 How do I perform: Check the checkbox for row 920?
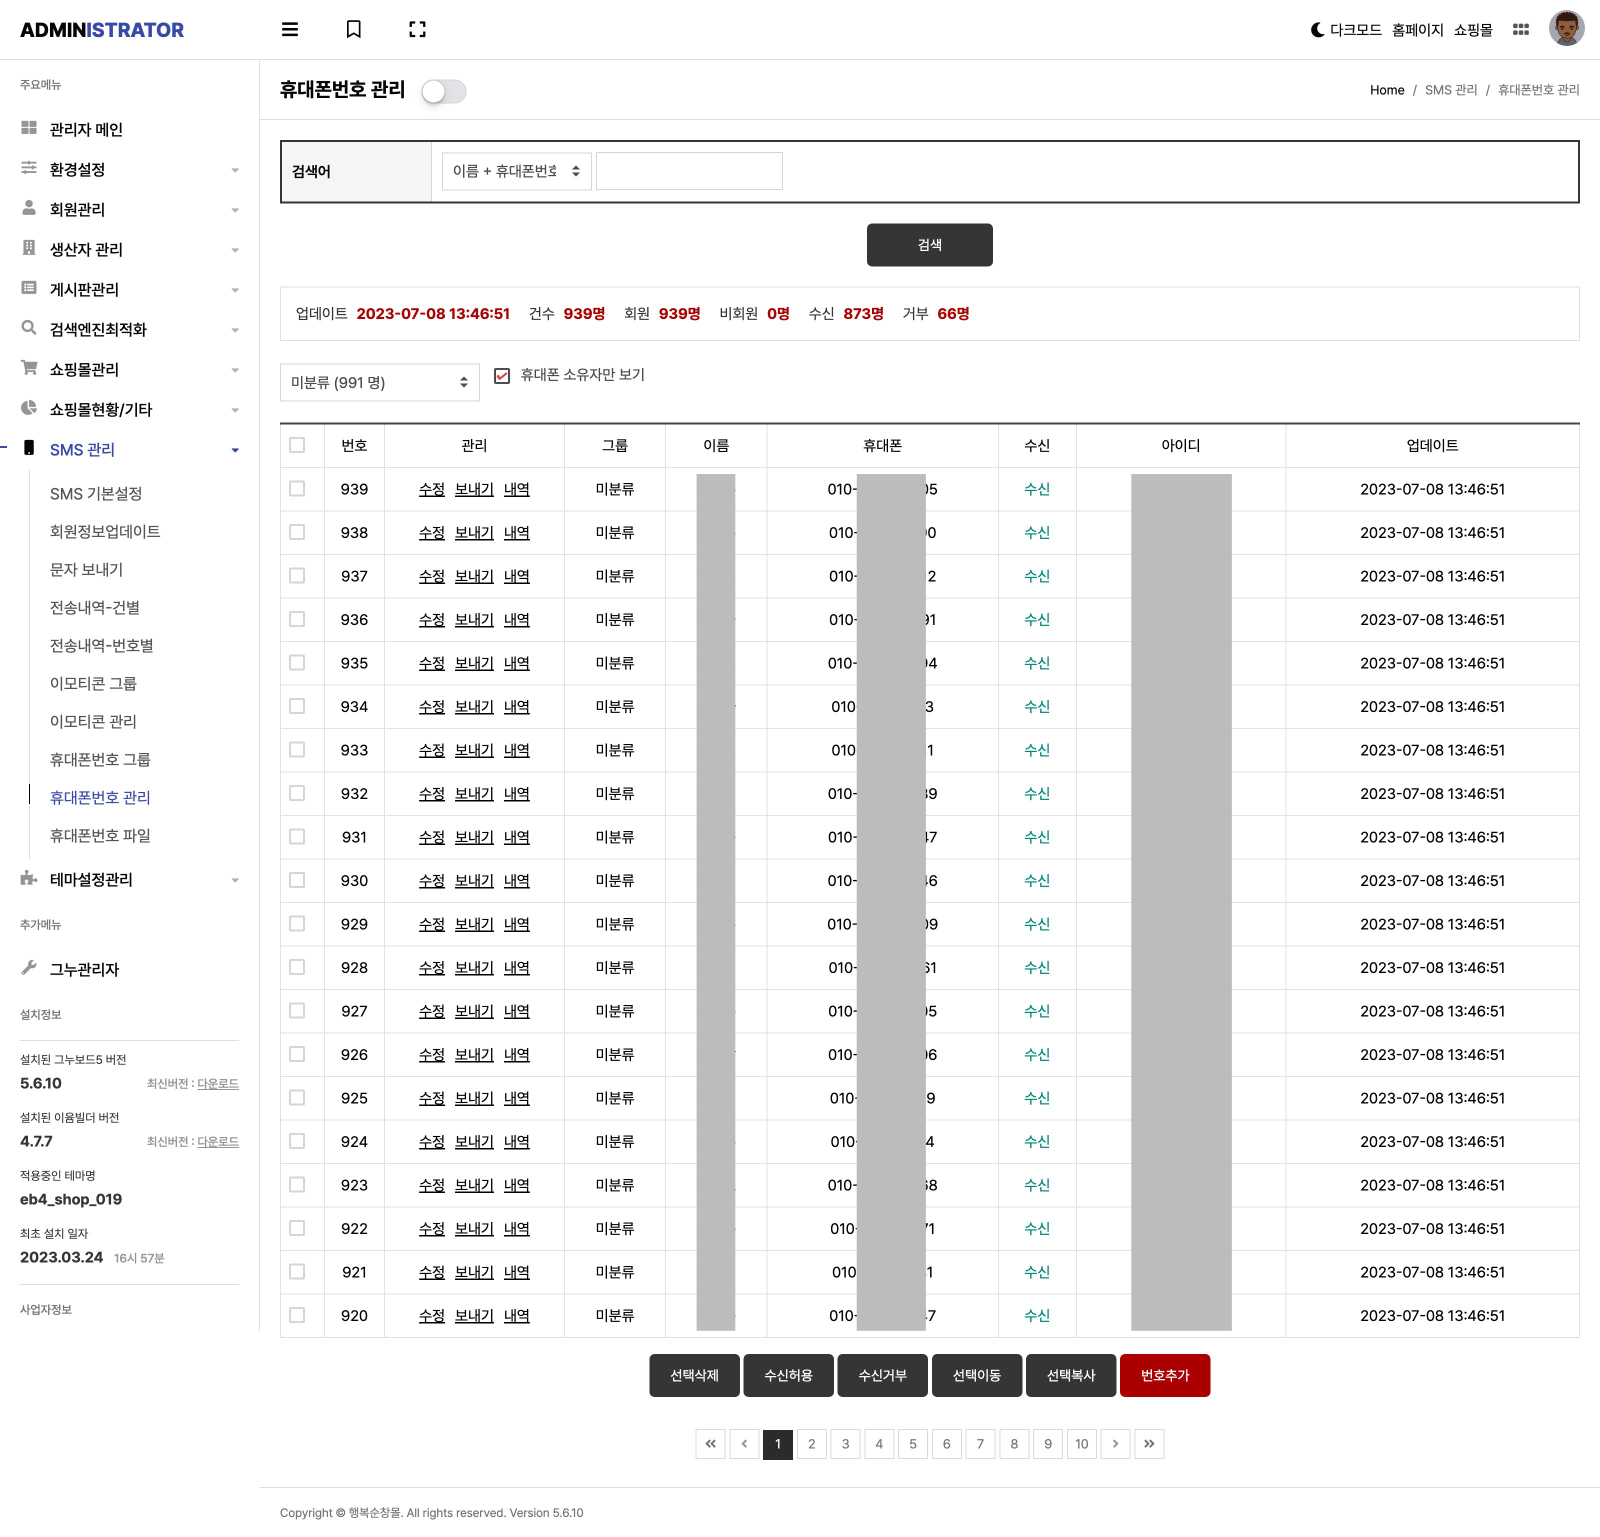coord(297,1315)
